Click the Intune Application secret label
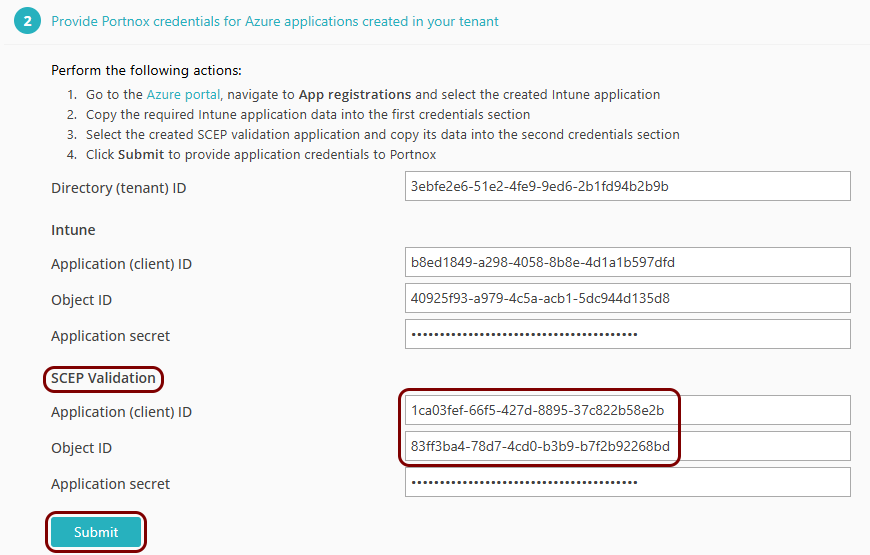 click(x=110, y=336)
